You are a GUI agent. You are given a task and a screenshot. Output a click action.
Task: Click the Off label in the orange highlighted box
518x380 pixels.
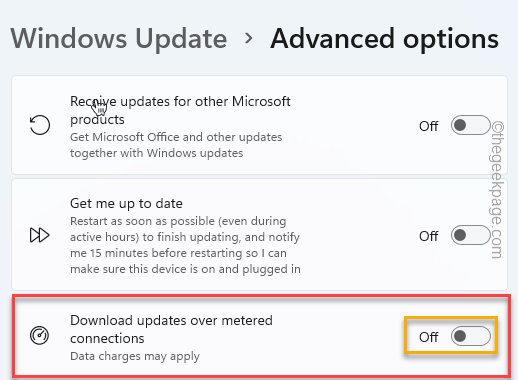[428, 337]
